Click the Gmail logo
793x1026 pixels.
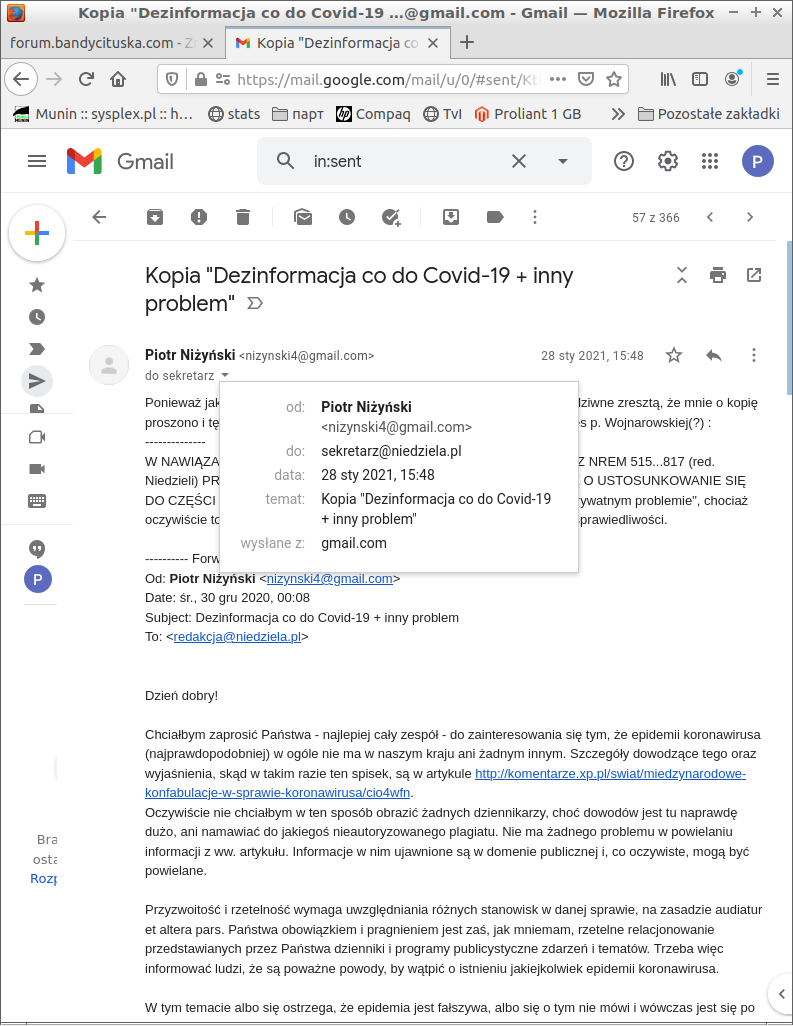[120, 161]
